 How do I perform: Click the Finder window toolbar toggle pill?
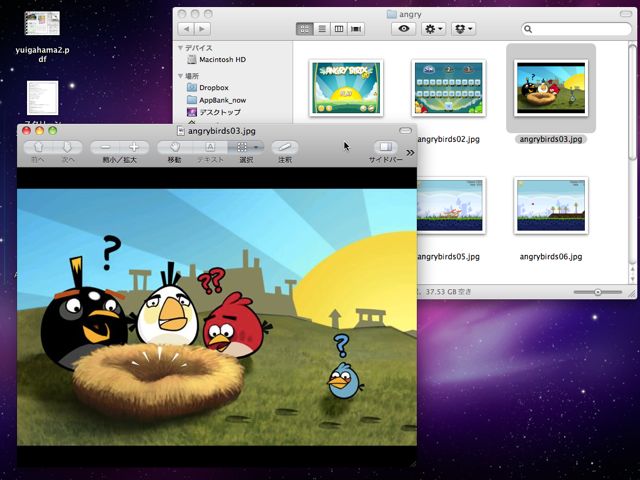click(x=626, y=14)
